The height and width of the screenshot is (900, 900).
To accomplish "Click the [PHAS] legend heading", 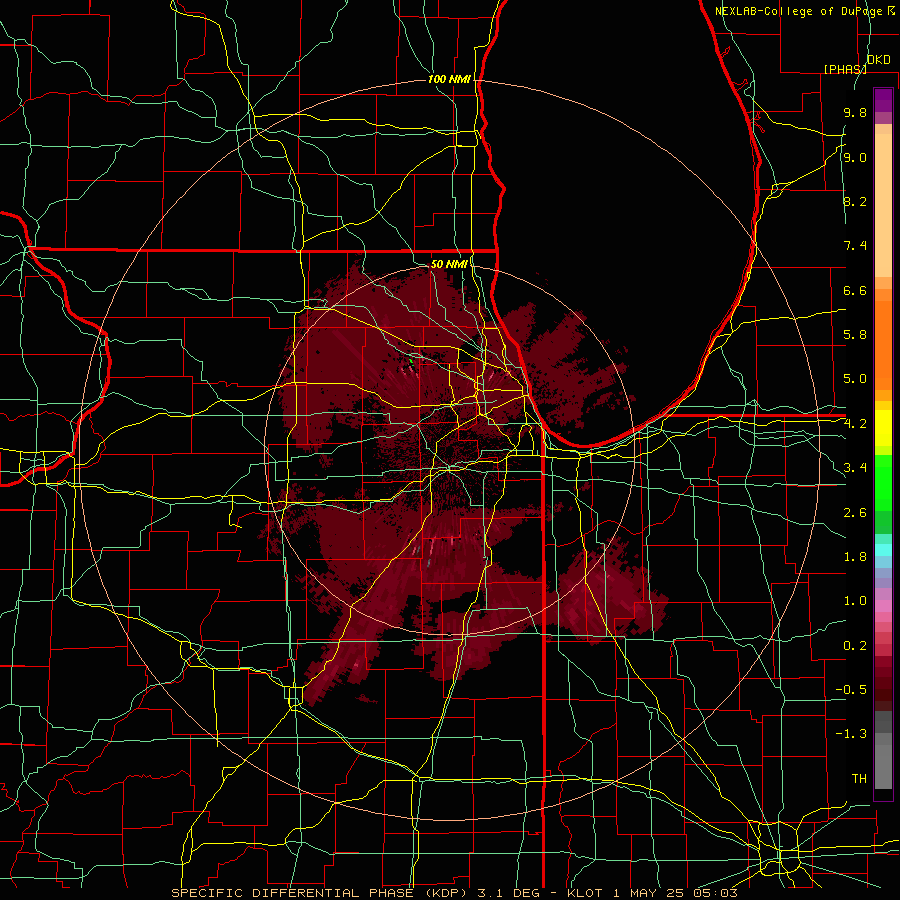I will [845, 69].
